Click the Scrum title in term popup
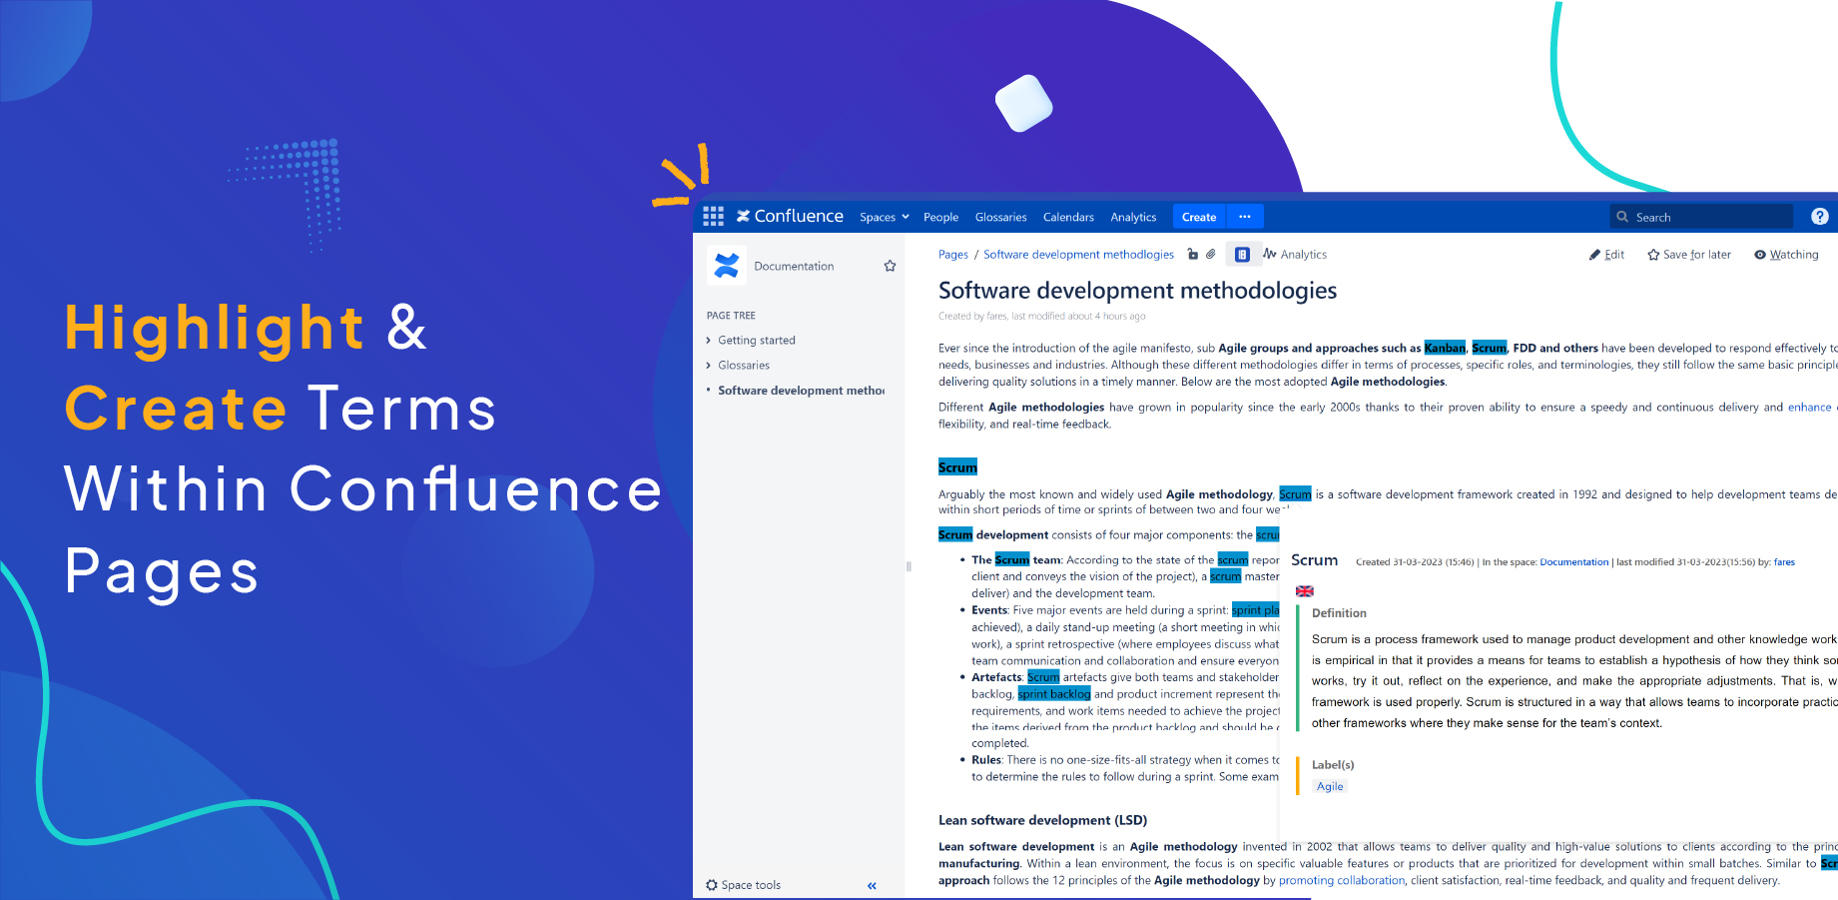 pyautogui.click(x=1314, y=560)
